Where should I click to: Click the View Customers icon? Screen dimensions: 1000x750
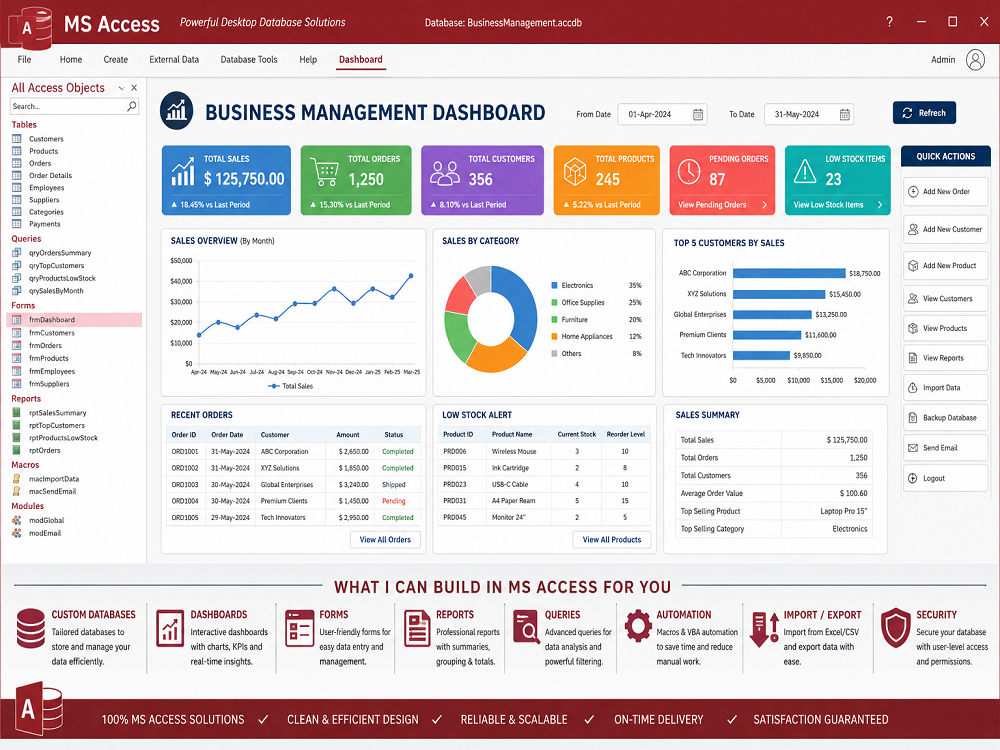pyautogui.click(x=913, y=298)
